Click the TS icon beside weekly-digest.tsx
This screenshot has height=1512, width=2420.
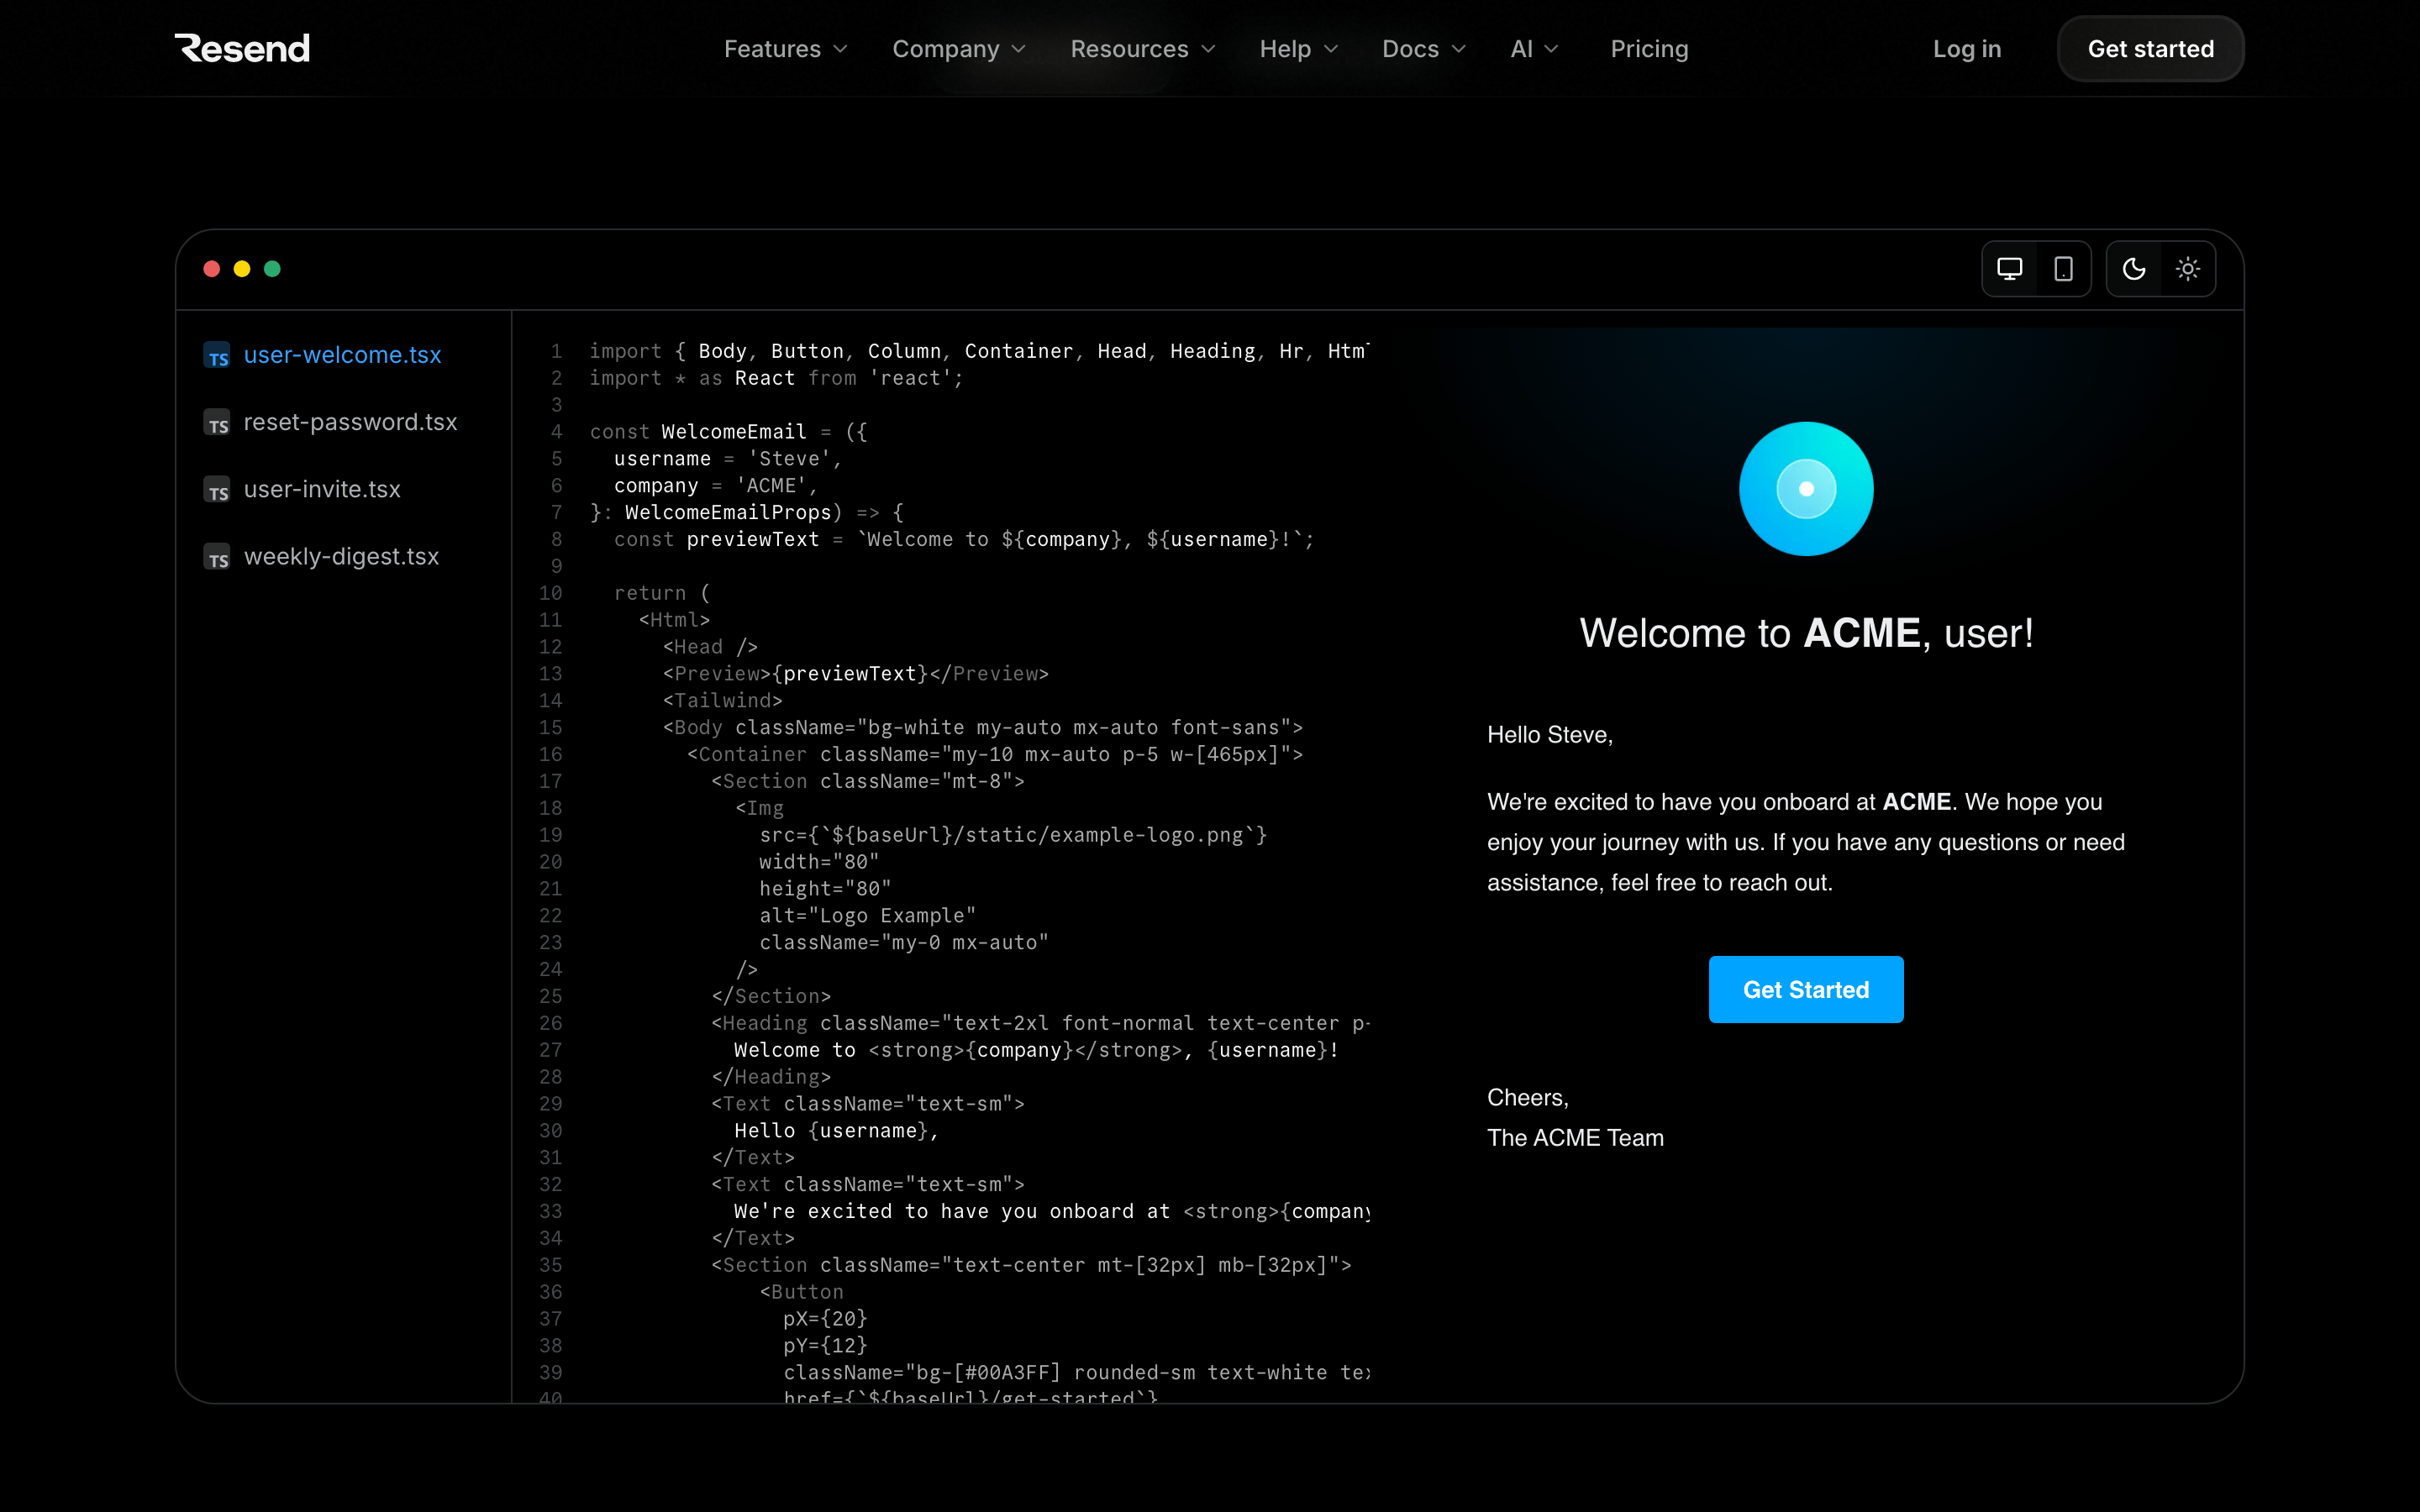pyautogui.click(x=217, y=557)
